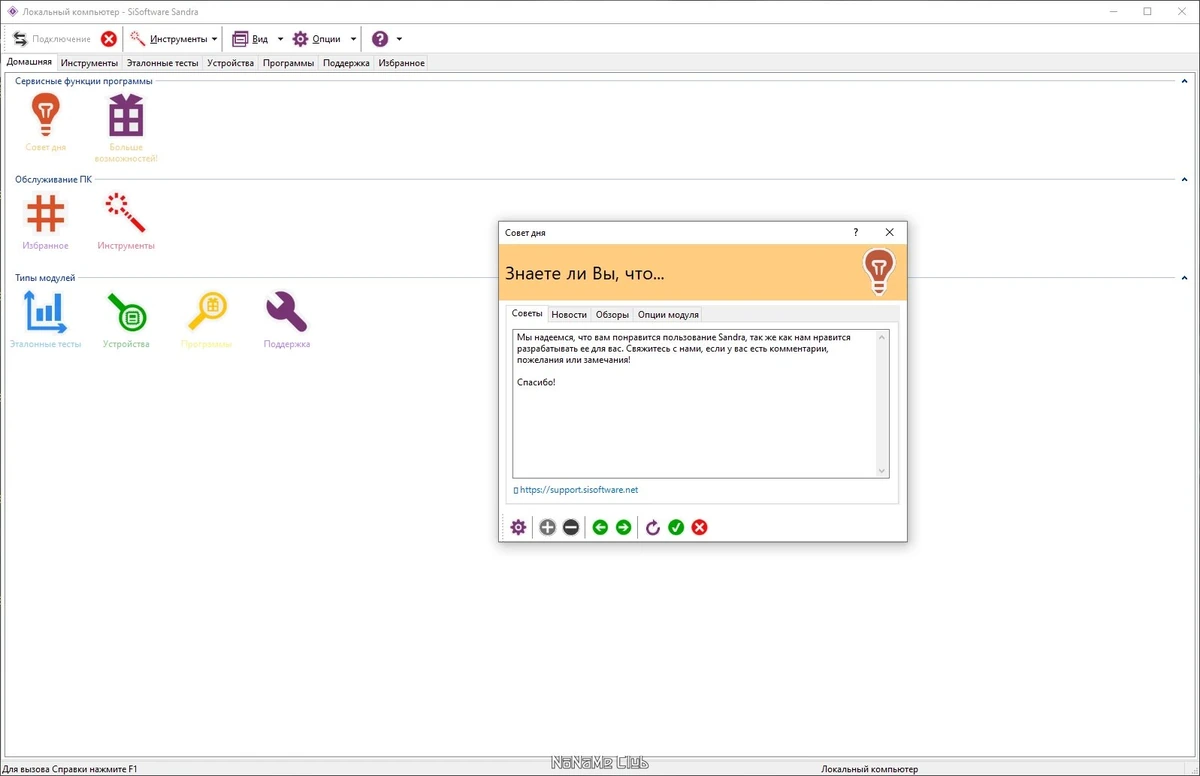The width and height of the screenshot is (1200, 776).
Task: Open the Больше возможностей gift icon
Action: (x=126, y=115)
